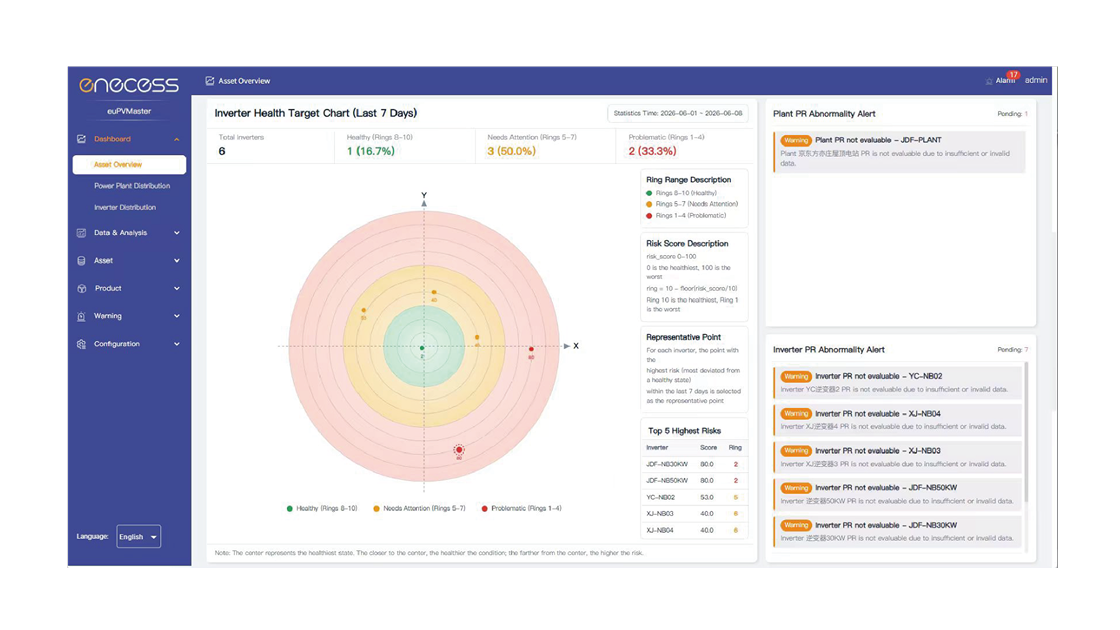Expand the Data & Analysis menu chevron
Screen dimensions: 1120x630
(176, 233)
